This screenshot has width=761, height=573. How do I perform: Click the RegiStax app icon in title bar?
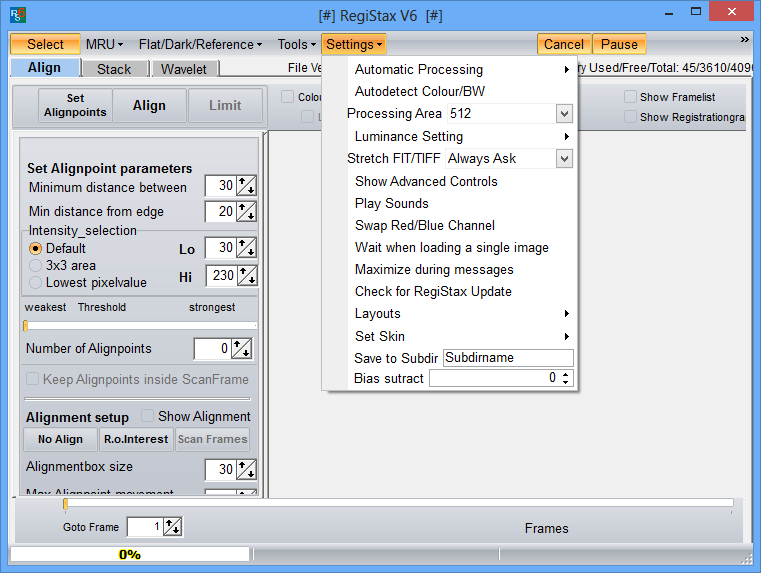[17, 15]
